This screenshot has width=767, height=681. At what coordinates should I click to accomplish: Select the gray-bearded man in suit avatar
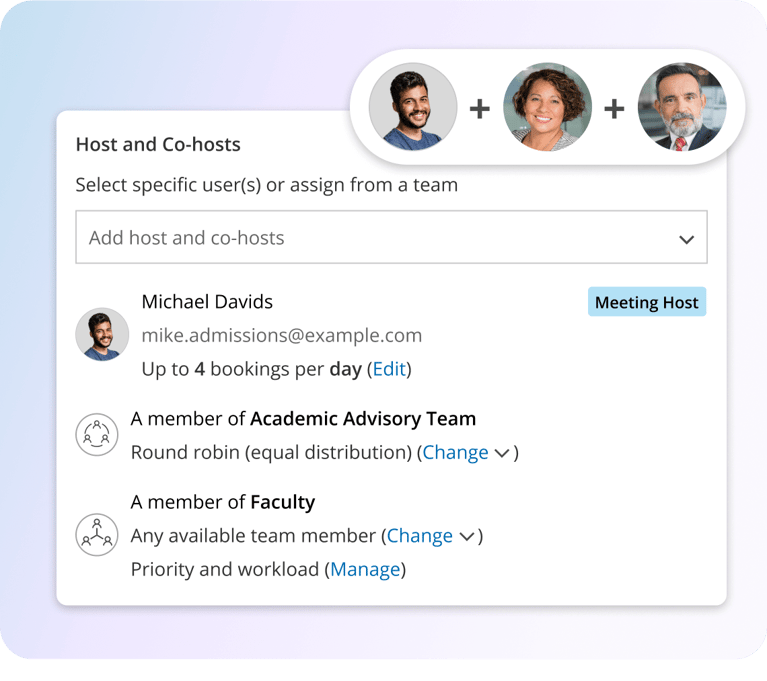click(681, 107)
